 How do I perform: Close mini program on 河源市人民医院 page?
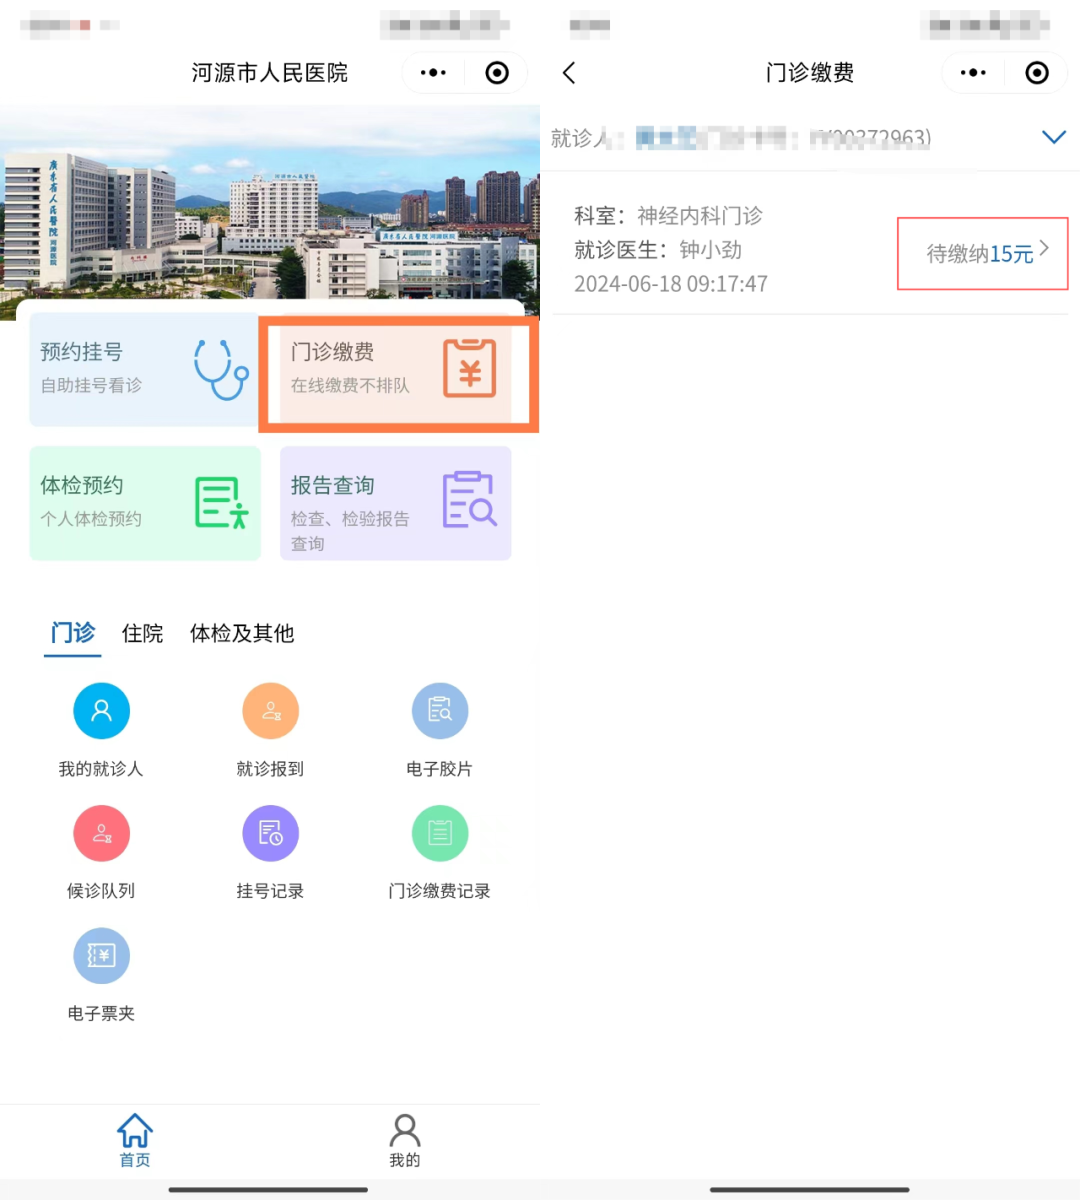(x=497, y=73)
